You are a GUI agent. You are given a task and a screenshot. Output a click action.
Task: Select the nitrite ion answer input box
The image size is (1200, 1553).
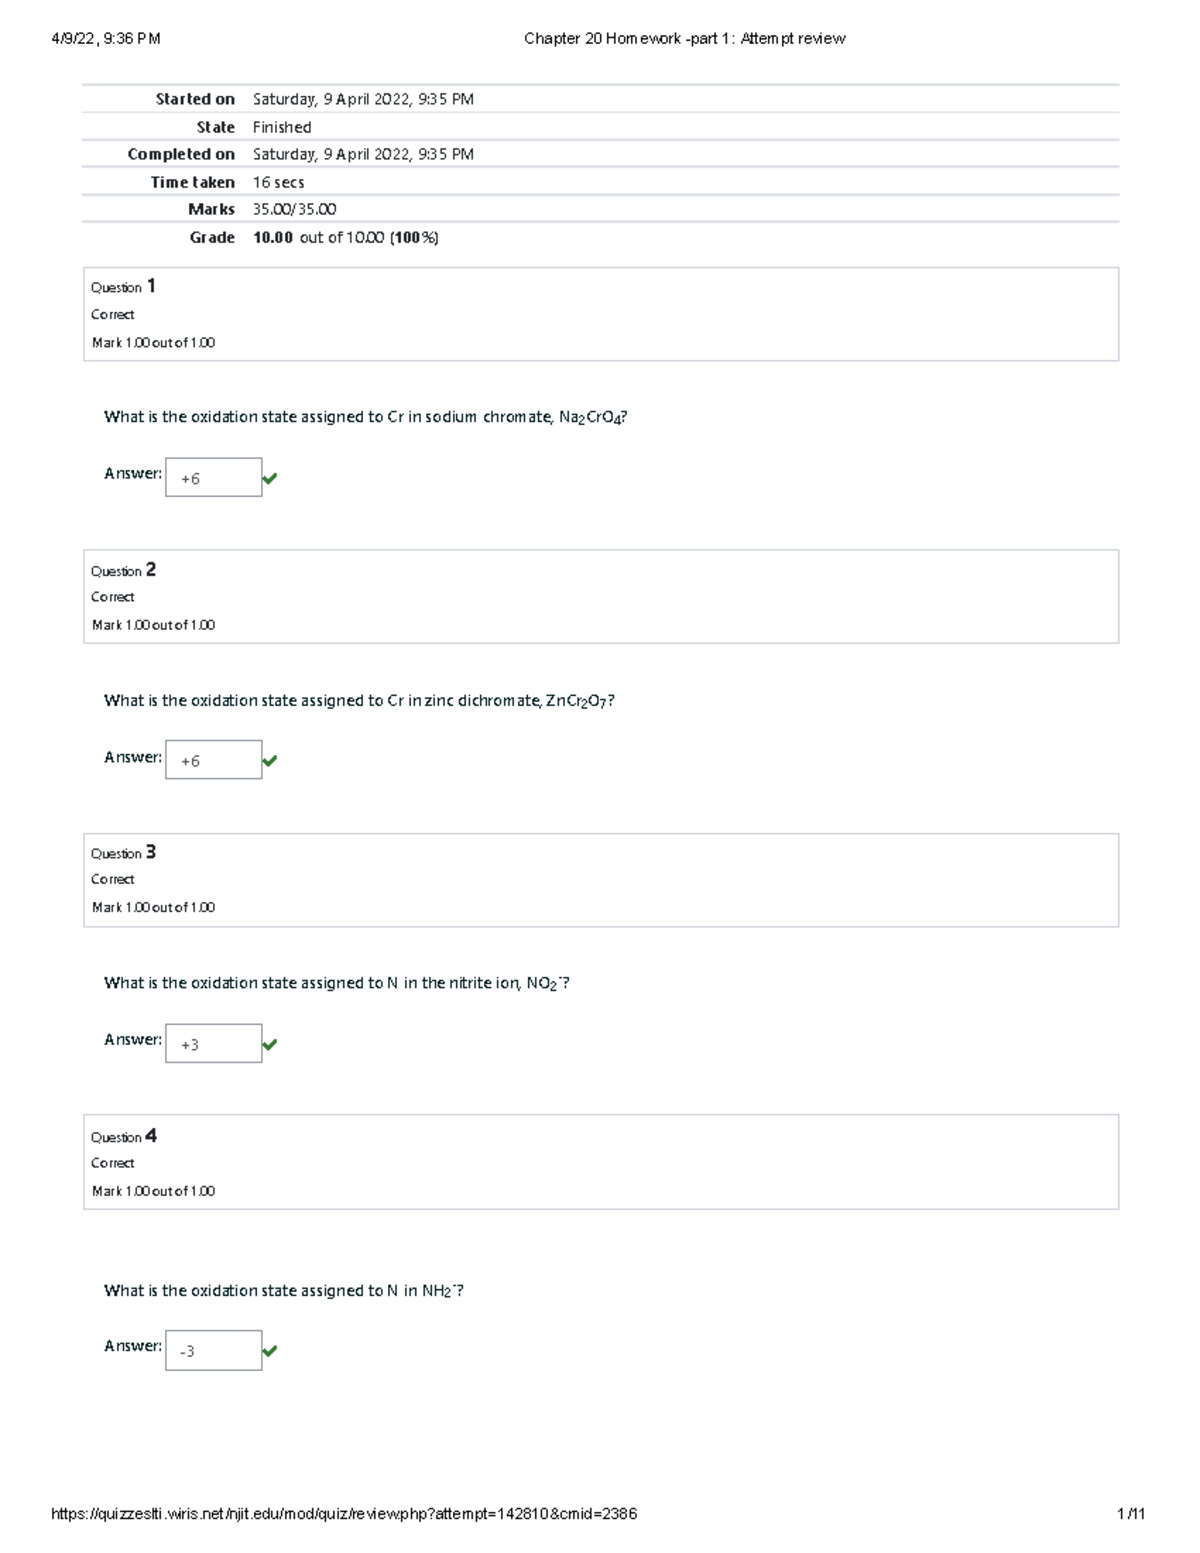[x=213, y=1043]
